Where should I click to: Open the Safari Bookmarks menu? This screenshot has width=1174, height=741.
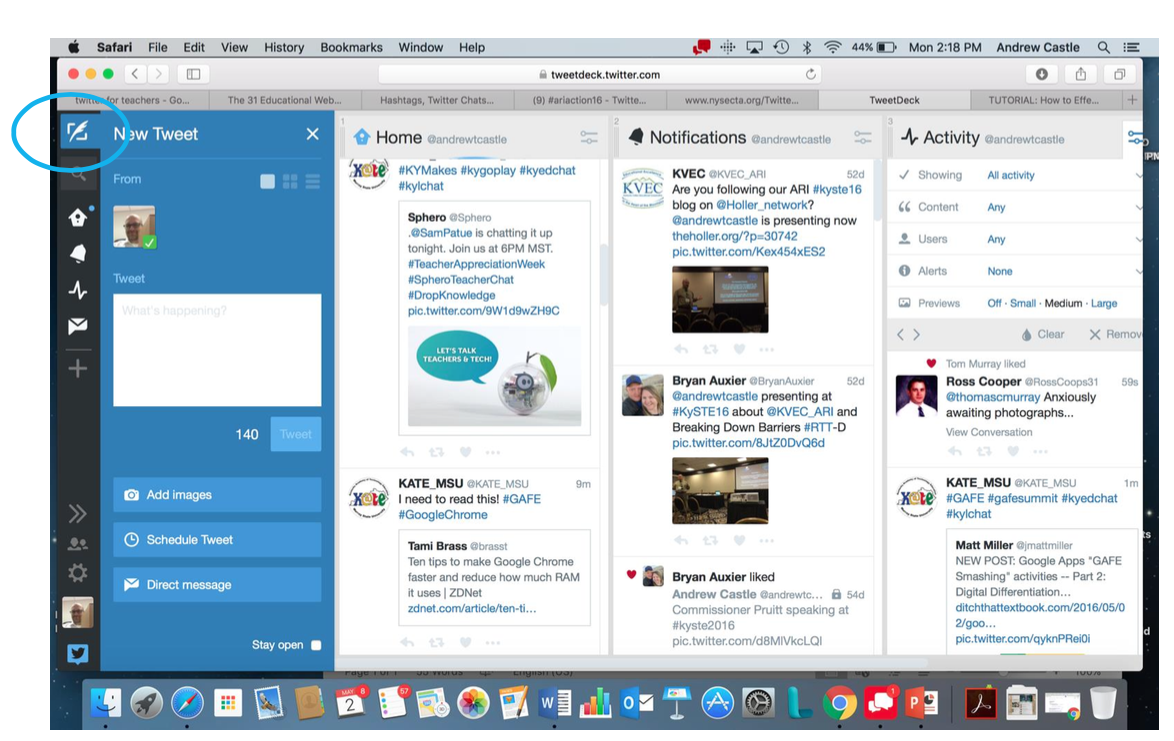[351, 47]
